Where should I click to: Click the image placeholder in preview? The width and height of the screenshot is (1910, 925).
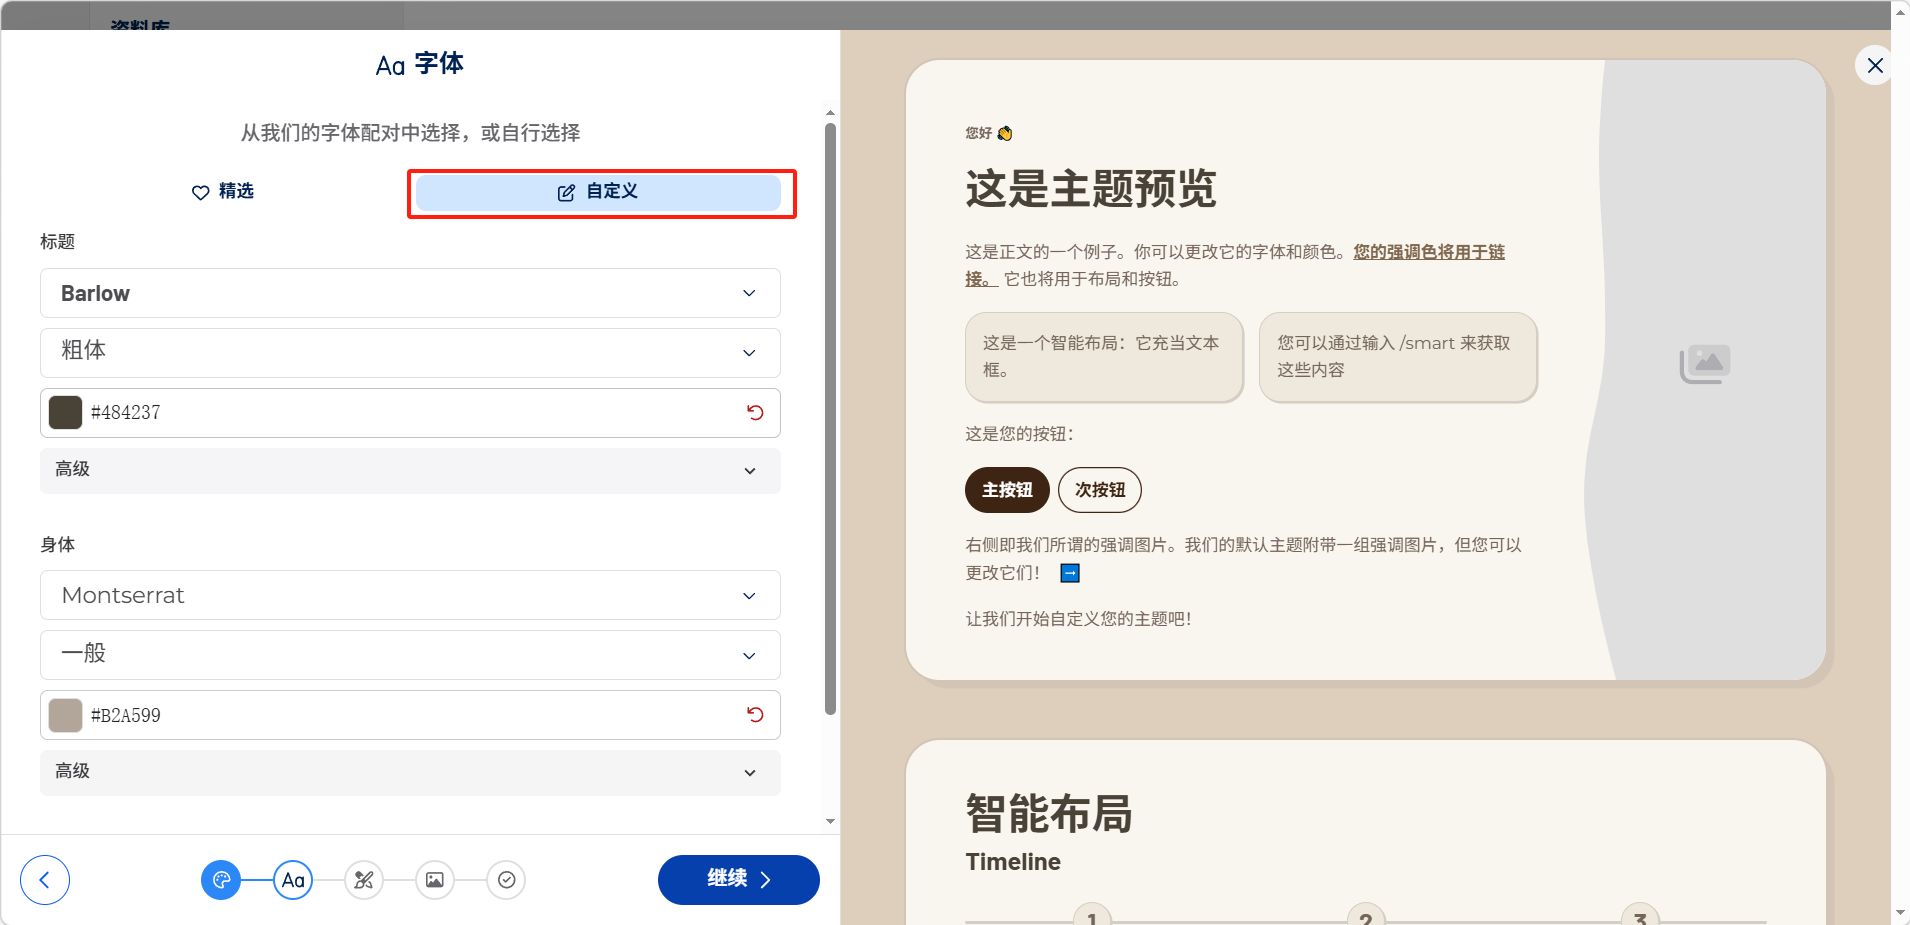tap(1705, 364)
